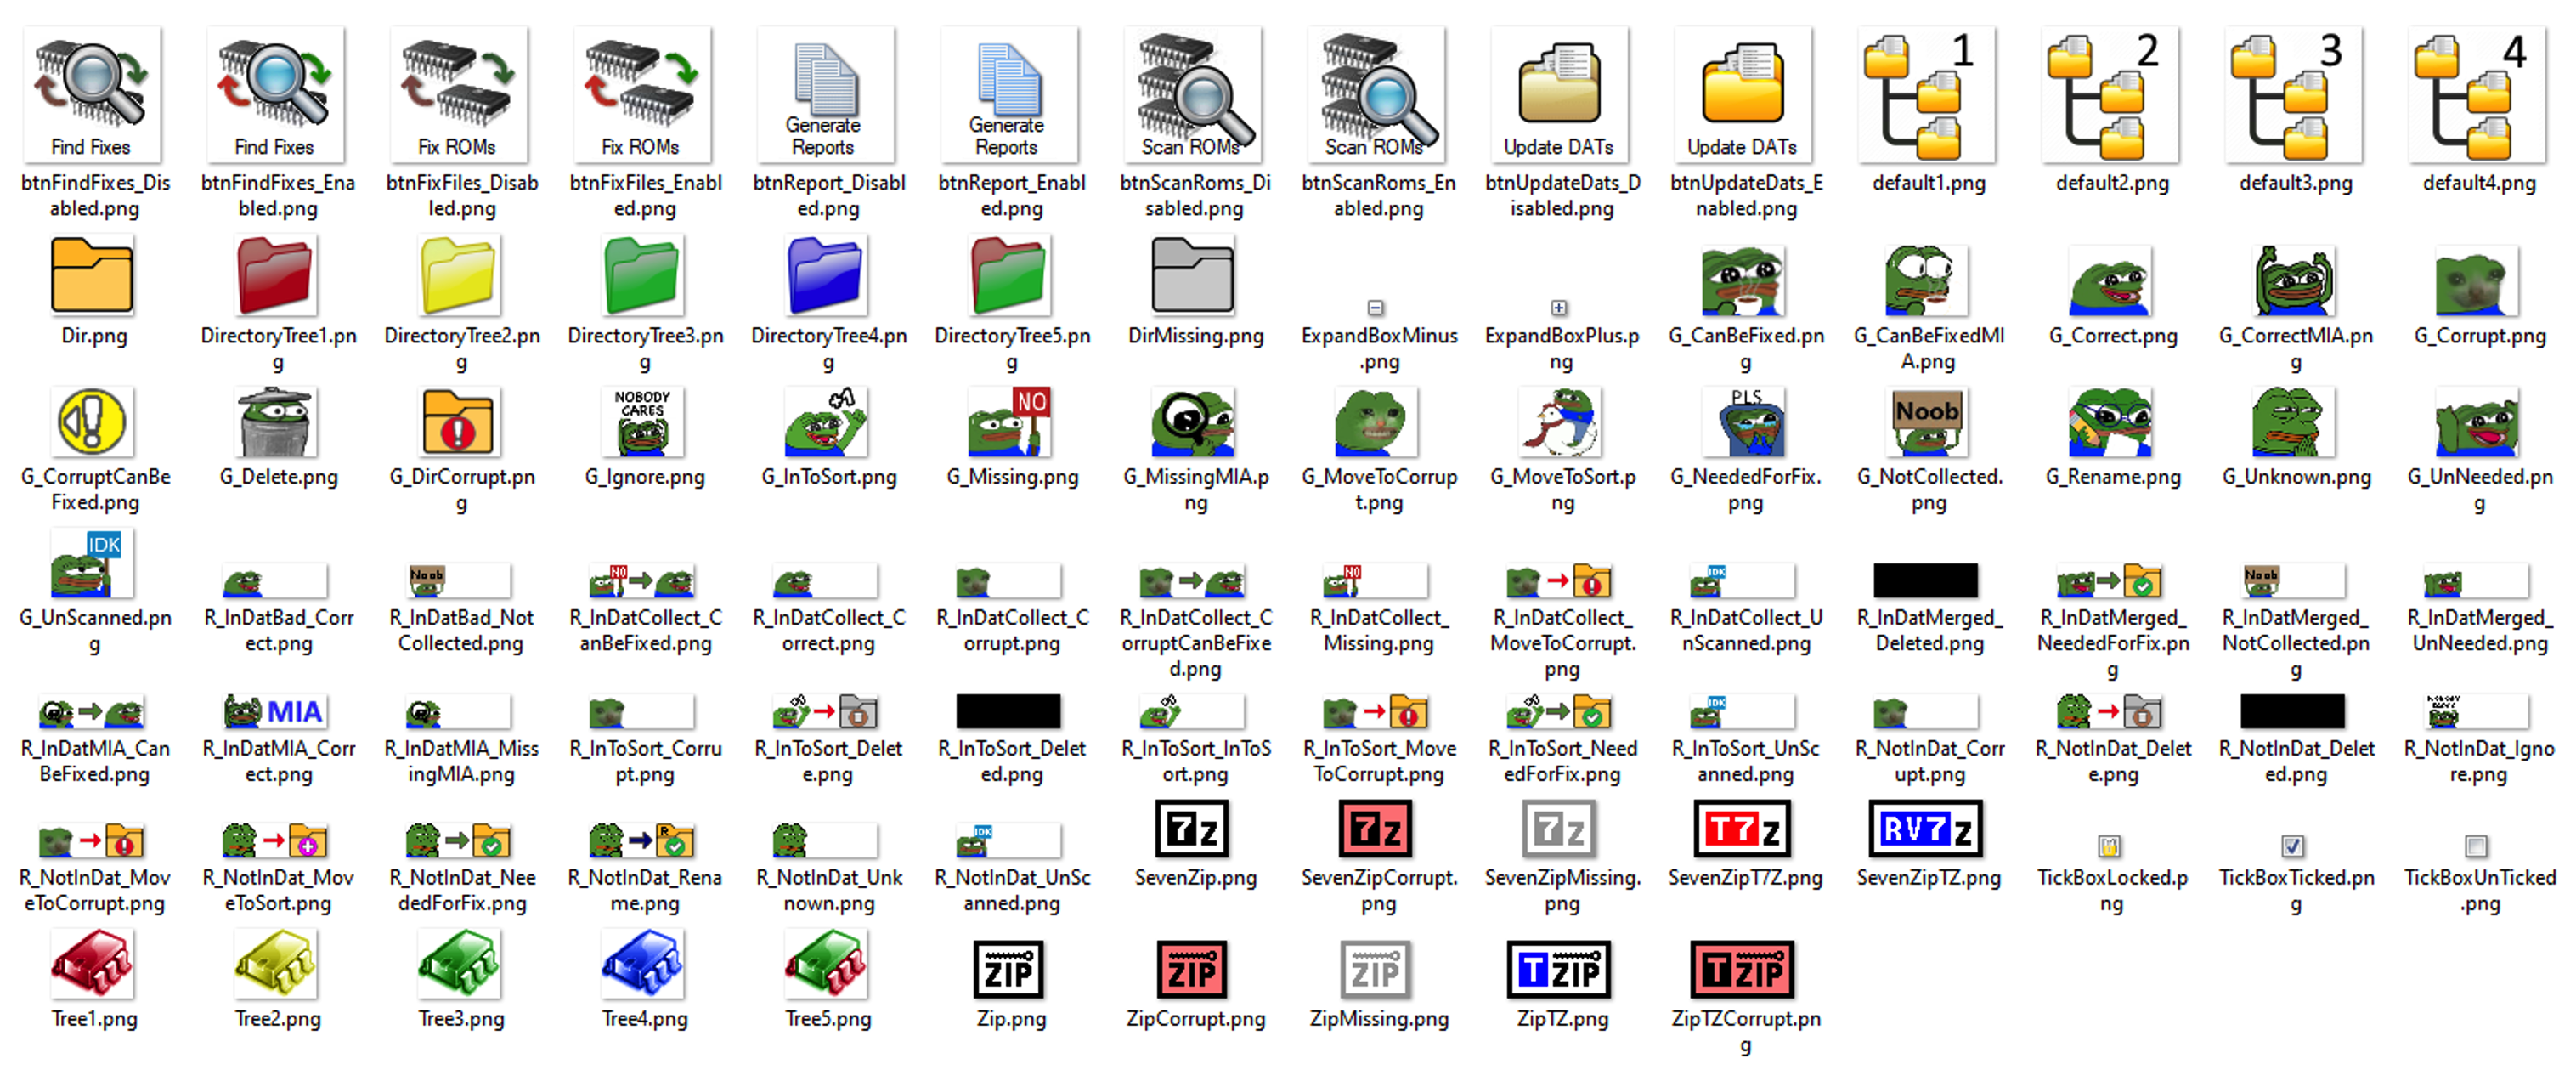Select the black R_InDatMerged_Deleted.png swatch
2576x1081 pixels.
pyautogui.click(x=1926, y=580)
